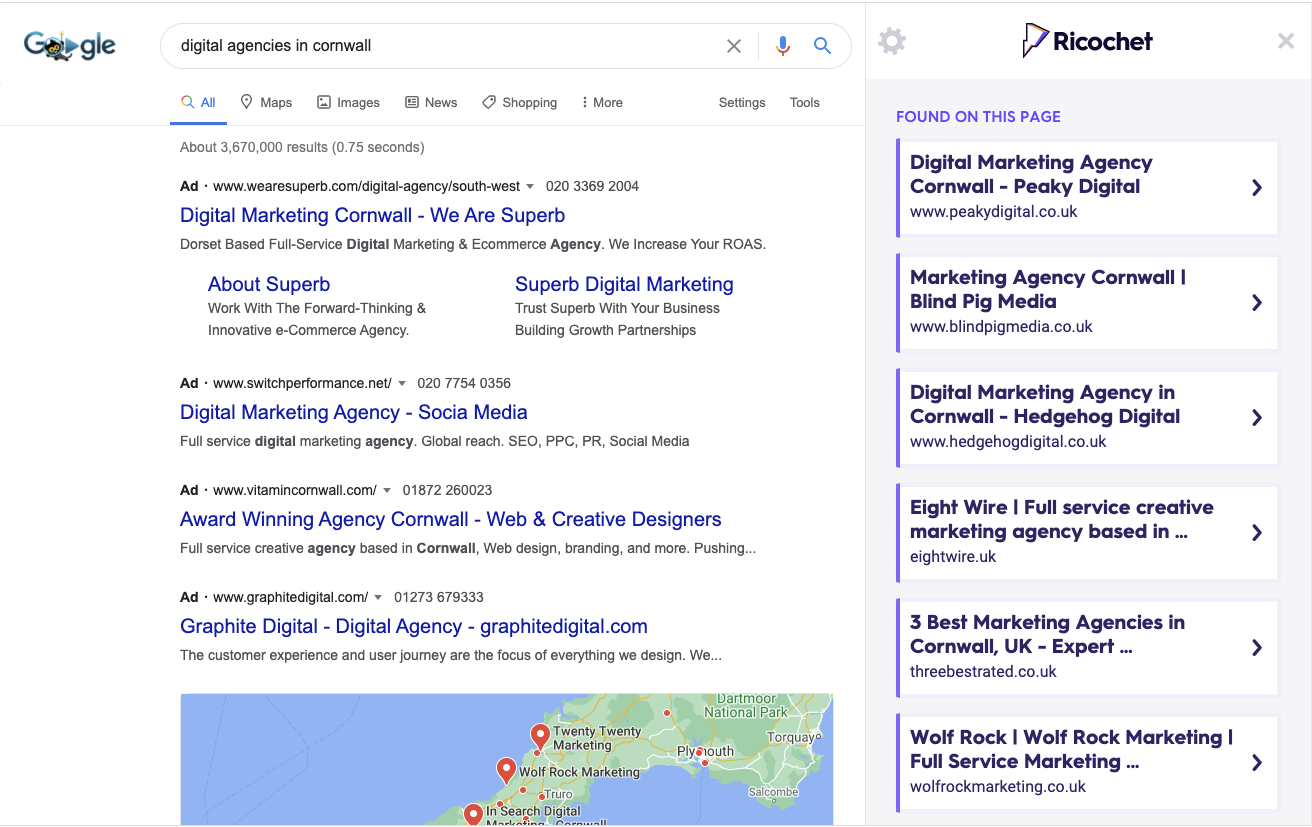Viewport: 1312px width, 827px height.
Task: Click the eightwire.uk URL text
Action: (x=953, y=557)
